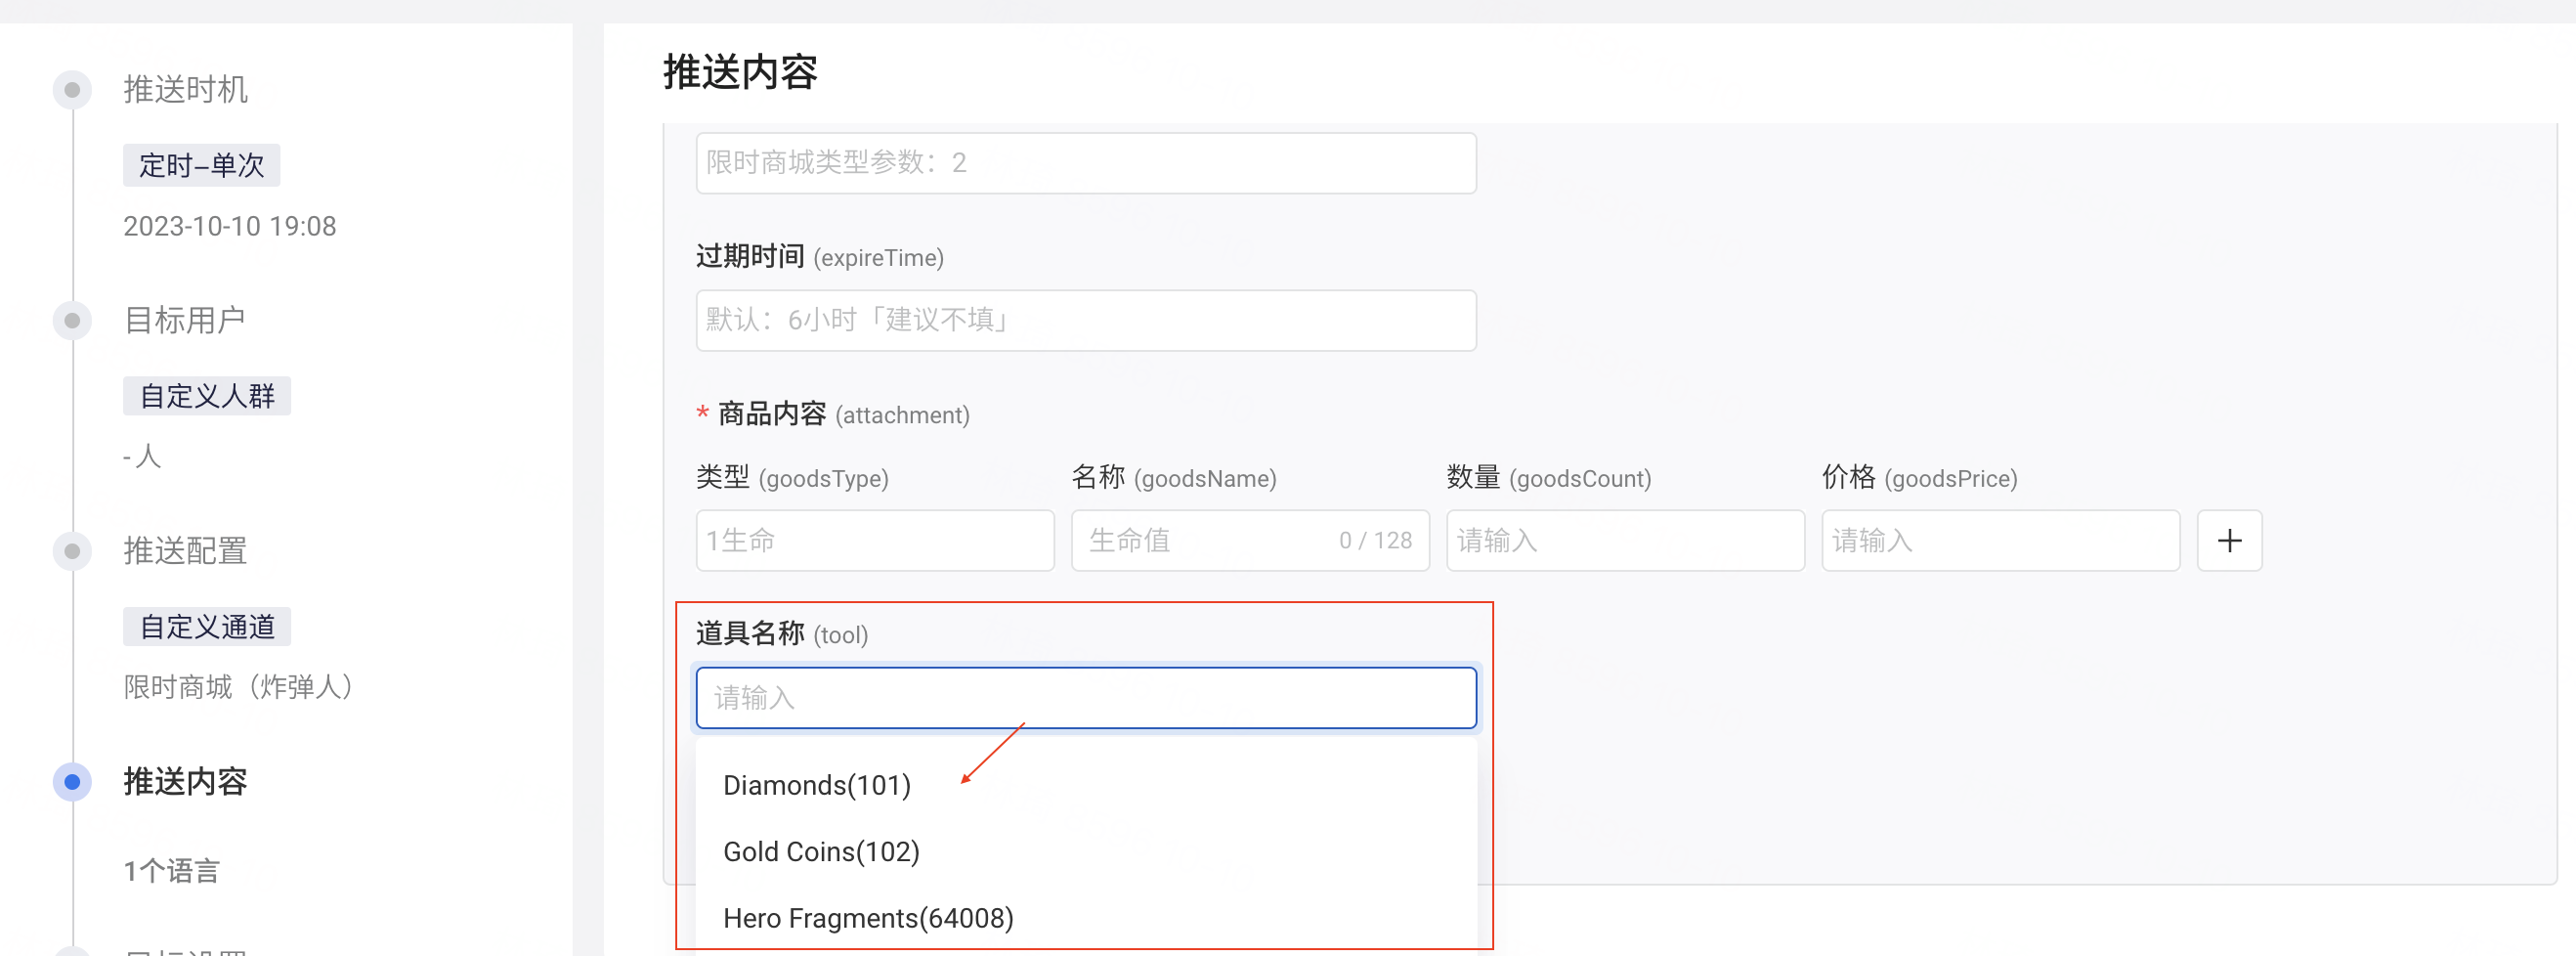Select the 推送时机 step circle

[72, 90]
